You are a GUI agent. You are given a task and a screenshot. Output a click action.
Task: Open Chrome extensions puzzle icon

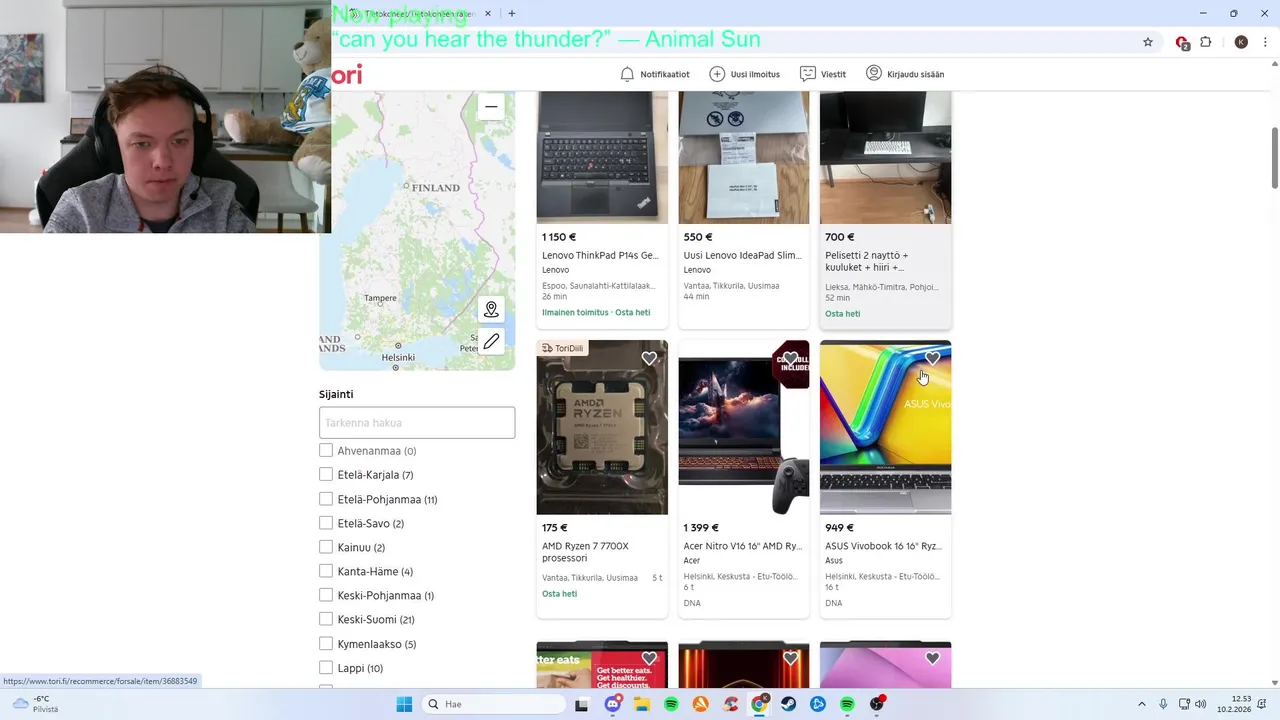pos(1206,42)
